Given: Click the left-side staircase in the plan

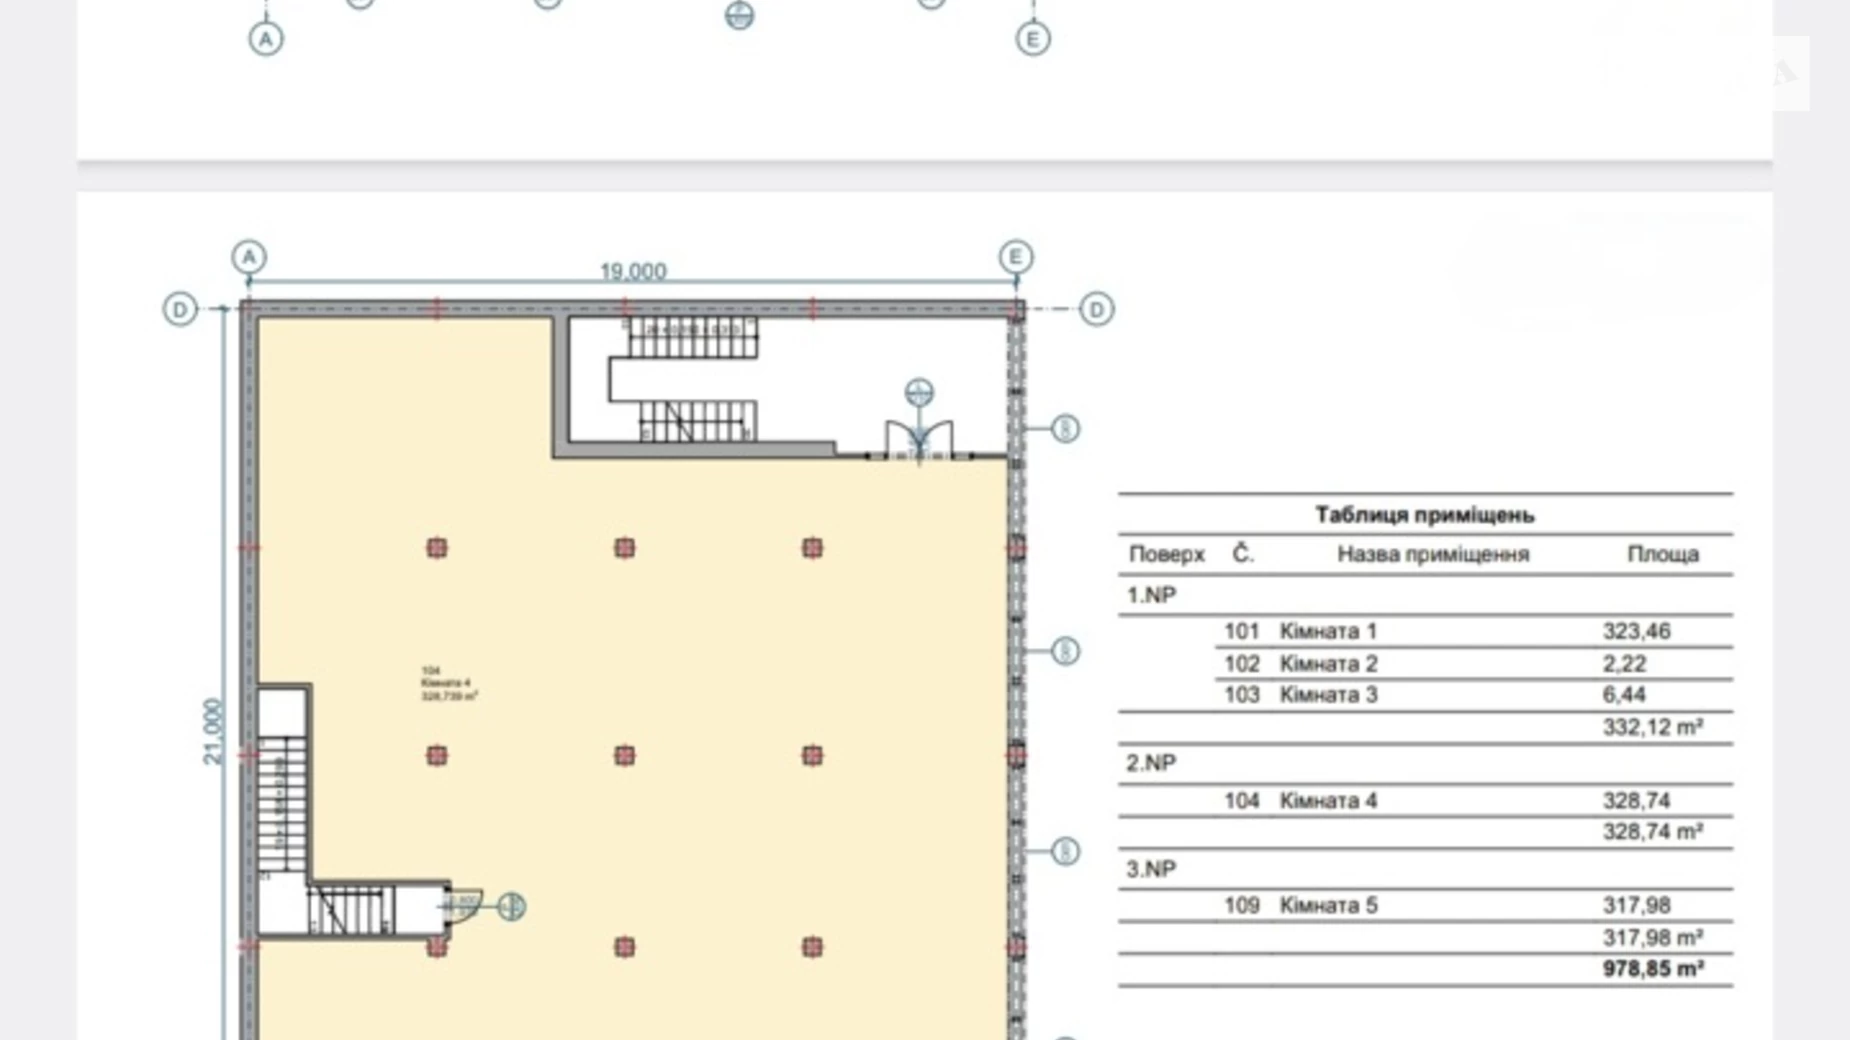Looking at the screenshot, I should coord(283,800).
